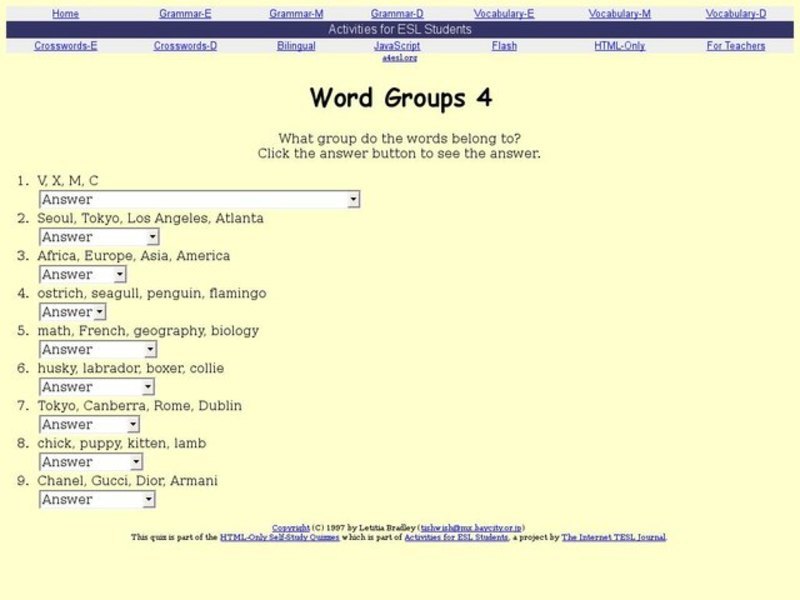The image size is (800, 600).
Task: Click the Copyright link at the bottom
Action: (x=289, y=525)
